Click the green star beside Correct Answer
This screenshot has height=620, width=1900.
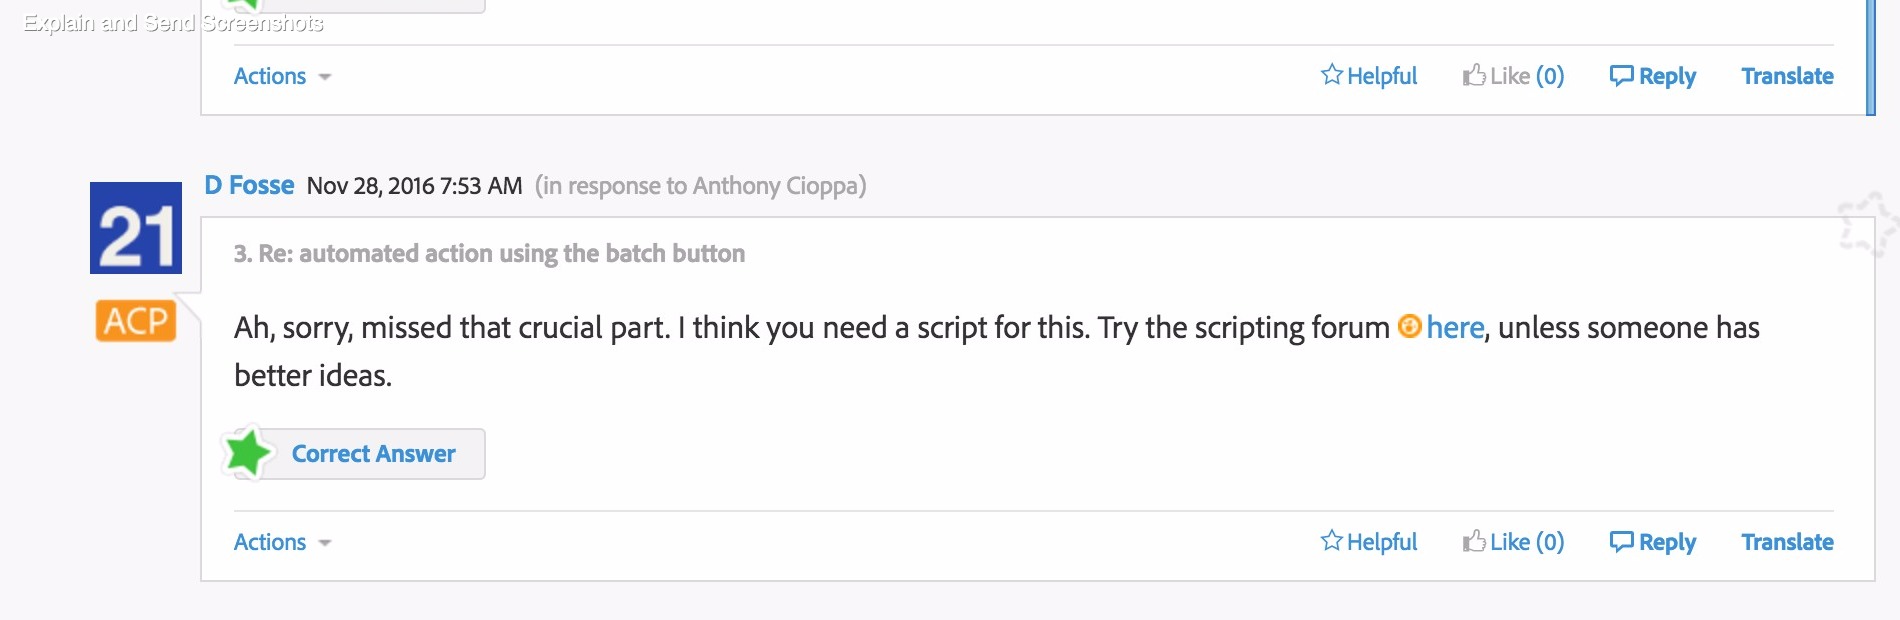tap(248, 453)
